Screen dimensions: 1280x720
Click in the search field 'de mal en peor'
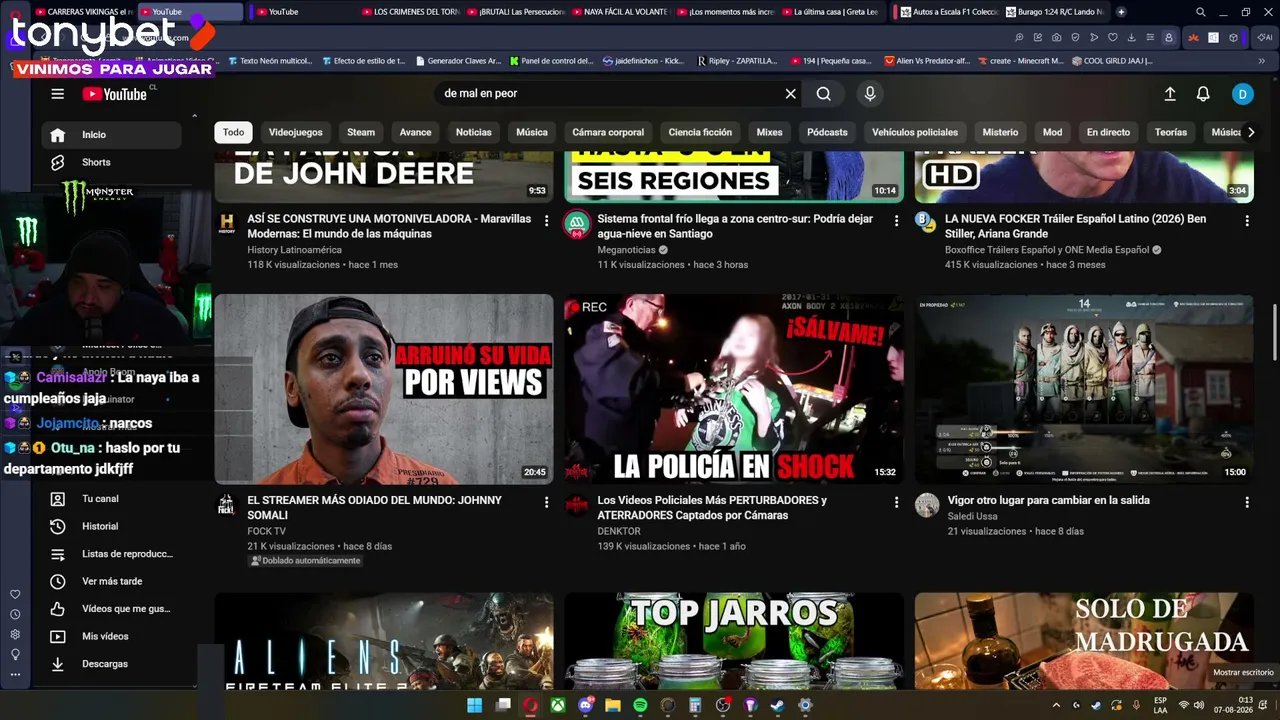[x=608, y=94]
